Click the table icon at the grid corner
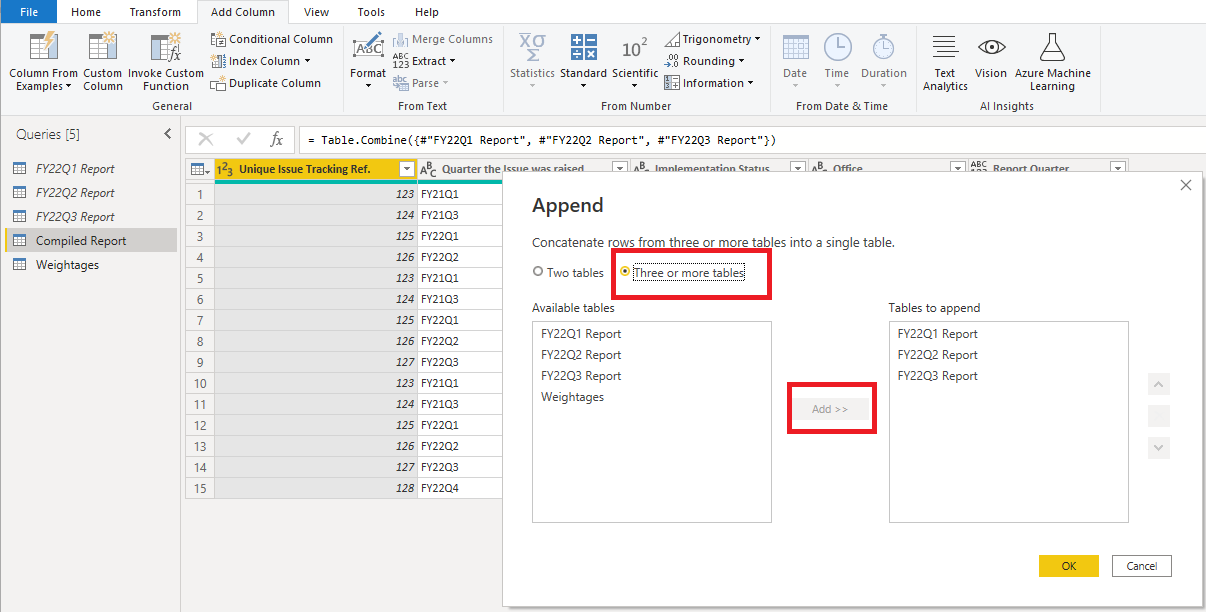This screenshot has width=1206, height=612. [200, 169]
